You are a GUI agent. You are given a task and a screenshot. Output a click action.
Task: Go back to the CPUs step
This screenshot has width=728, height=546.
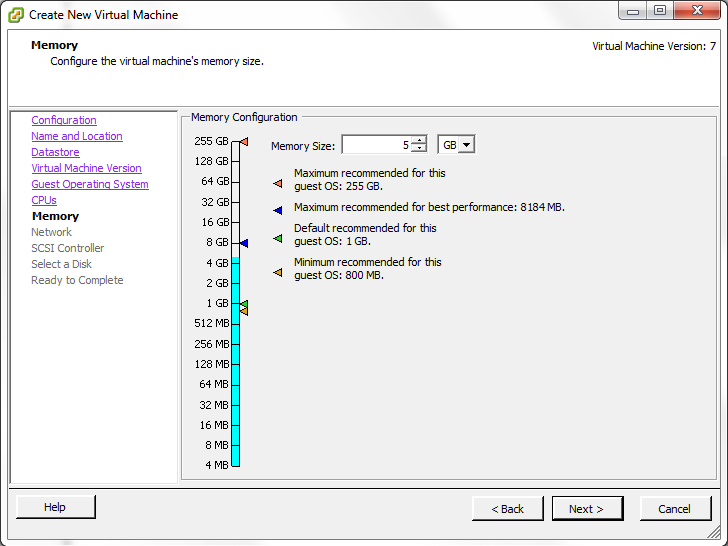coord(44,200)
